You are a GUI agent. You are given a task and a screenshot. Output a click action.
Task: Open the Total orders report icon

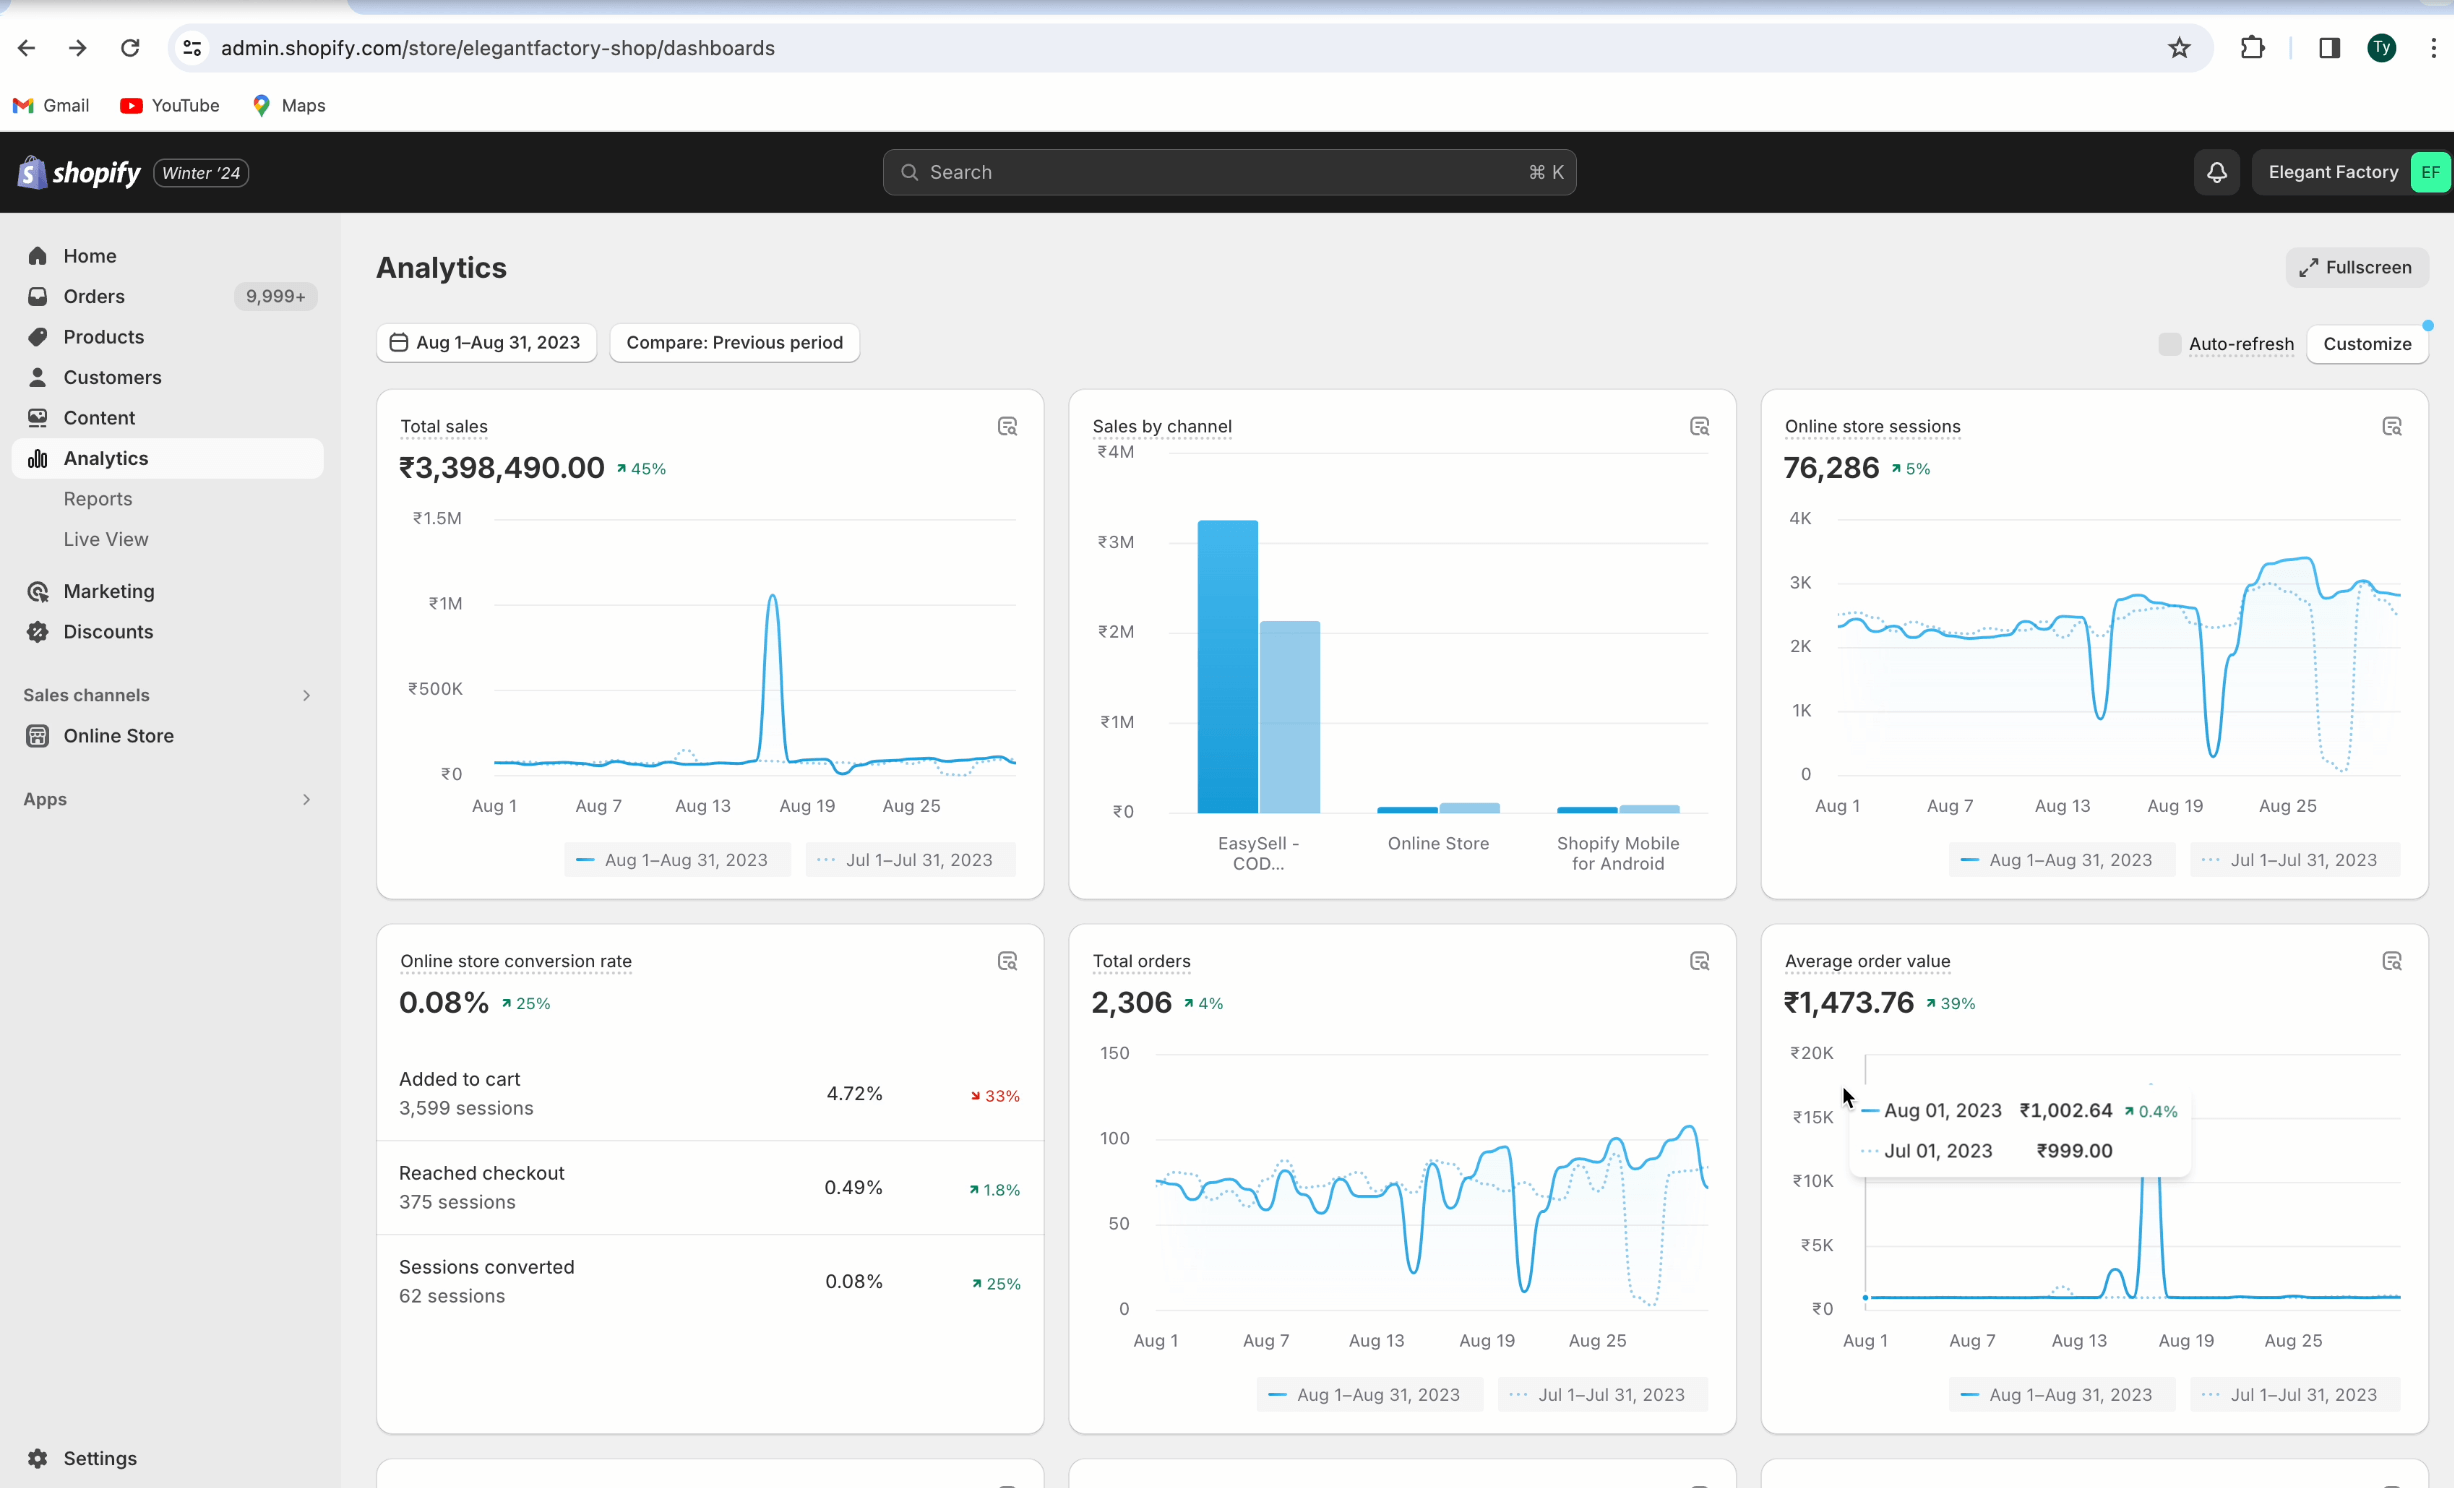pyautogui.click(x=1699, y=962)
